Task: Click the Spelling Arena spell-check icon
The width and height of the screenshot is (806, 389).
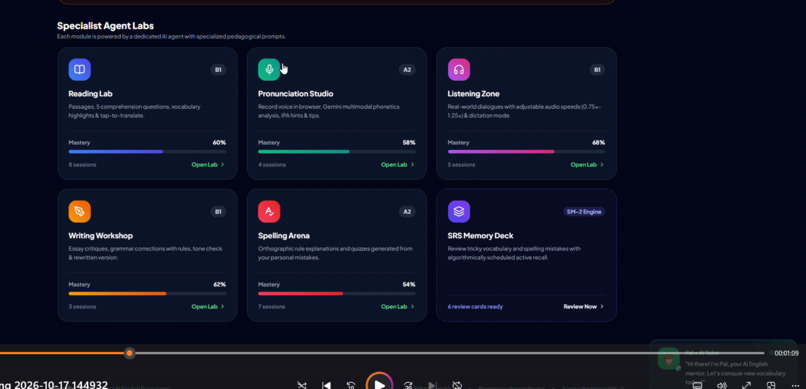Action: pyautogui.click(x=269, y=211)
